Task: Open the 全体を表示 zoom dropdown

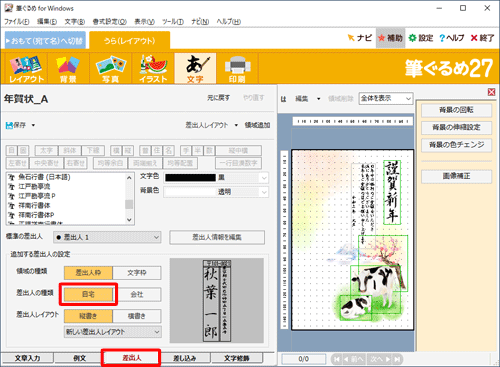Action: tap(386, 98)
